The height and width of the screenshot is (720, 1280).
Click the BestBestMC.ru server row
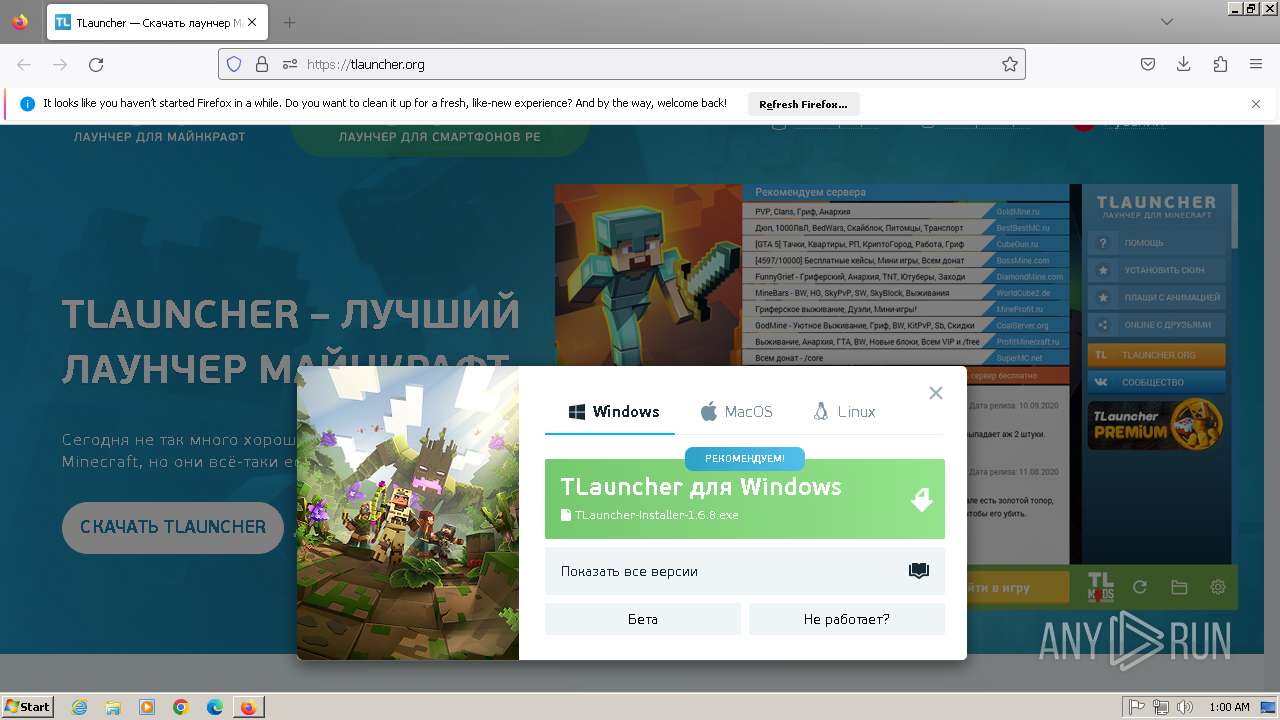click(906, 228)
